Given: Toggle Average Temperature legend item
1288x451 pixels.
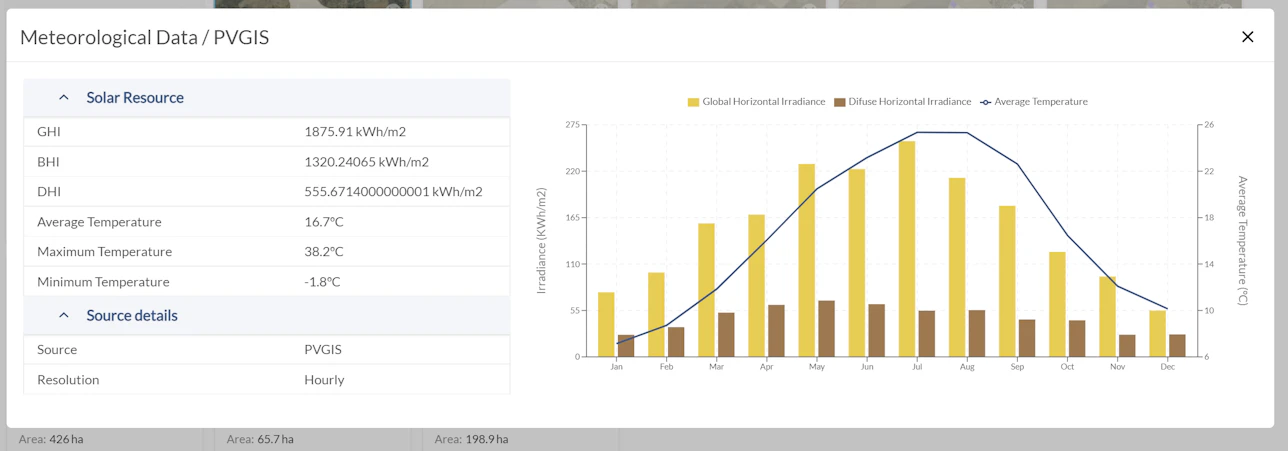Looking at the screenshot, I should [1033, 102].
